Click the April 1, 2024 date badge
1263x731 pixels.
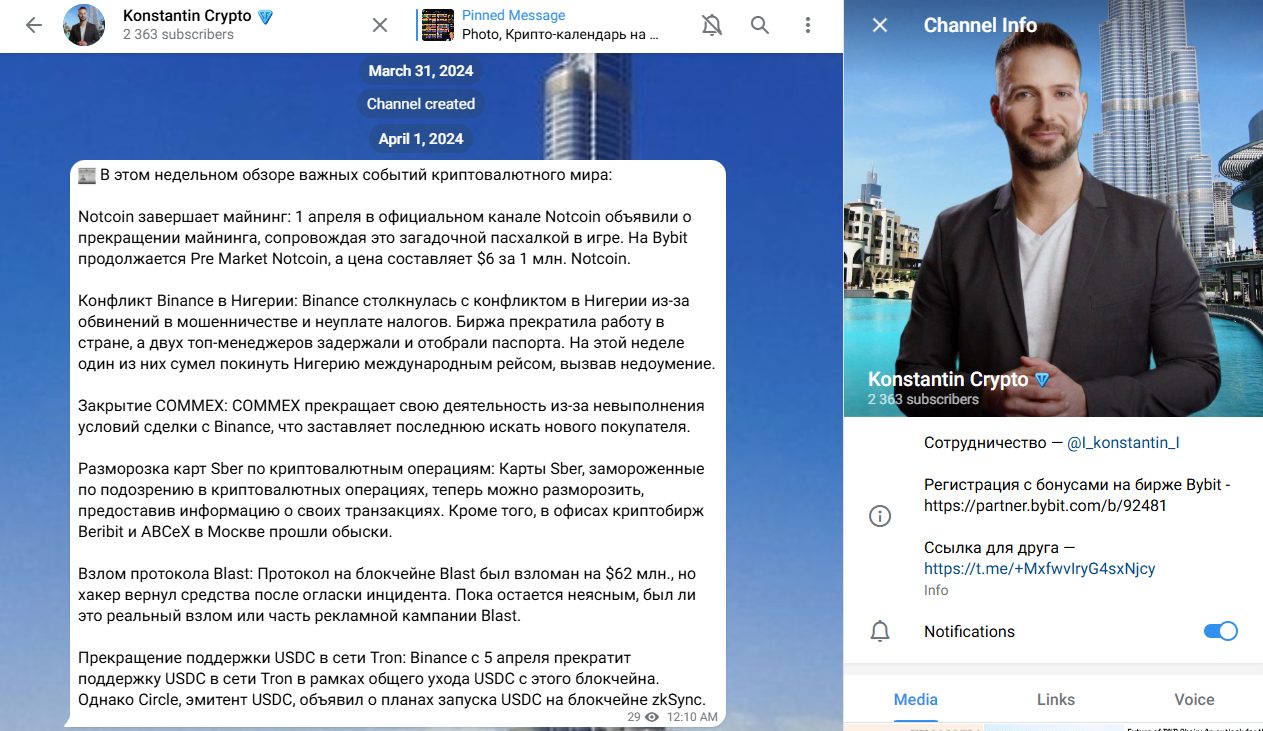point(421,139)
